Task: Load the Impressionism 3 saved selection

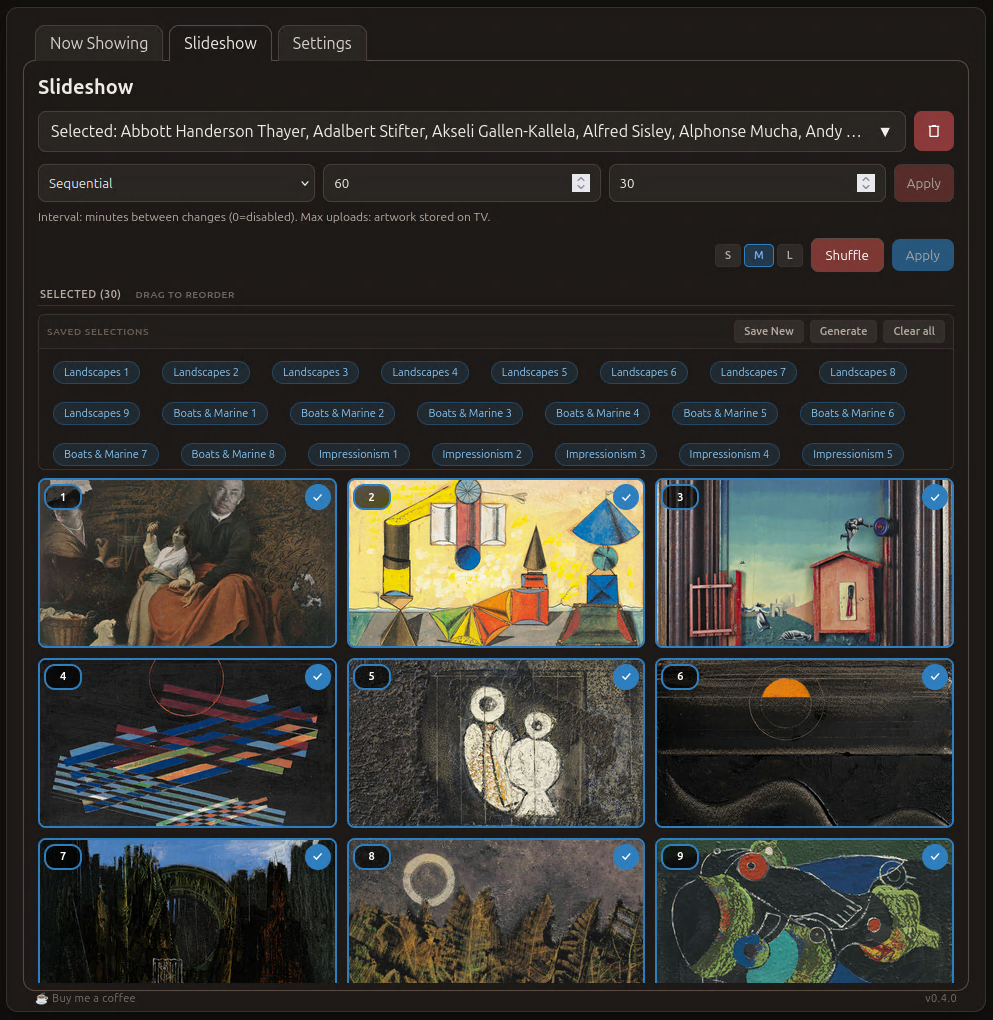Action: [605, 454]
